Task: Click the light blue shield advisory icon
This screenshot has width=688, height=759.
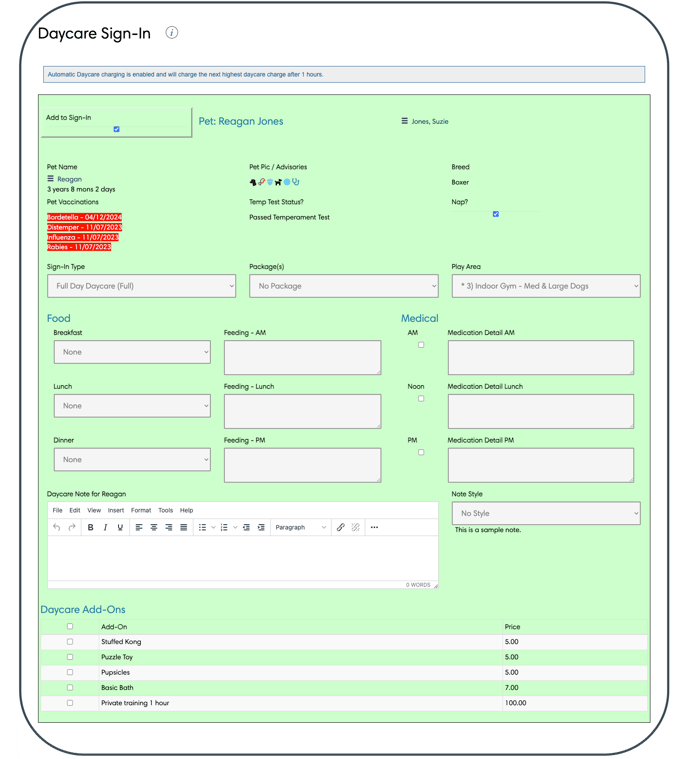Action: tap(270, 182)
